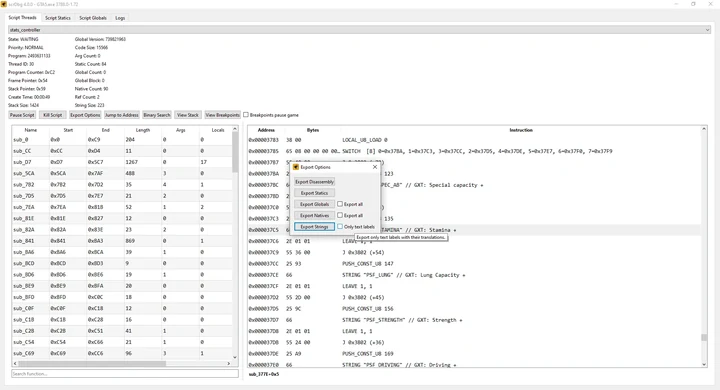Click Export Disassembly in the dialog
Screen dimensions: 720x390
click(x=315, y=182)
